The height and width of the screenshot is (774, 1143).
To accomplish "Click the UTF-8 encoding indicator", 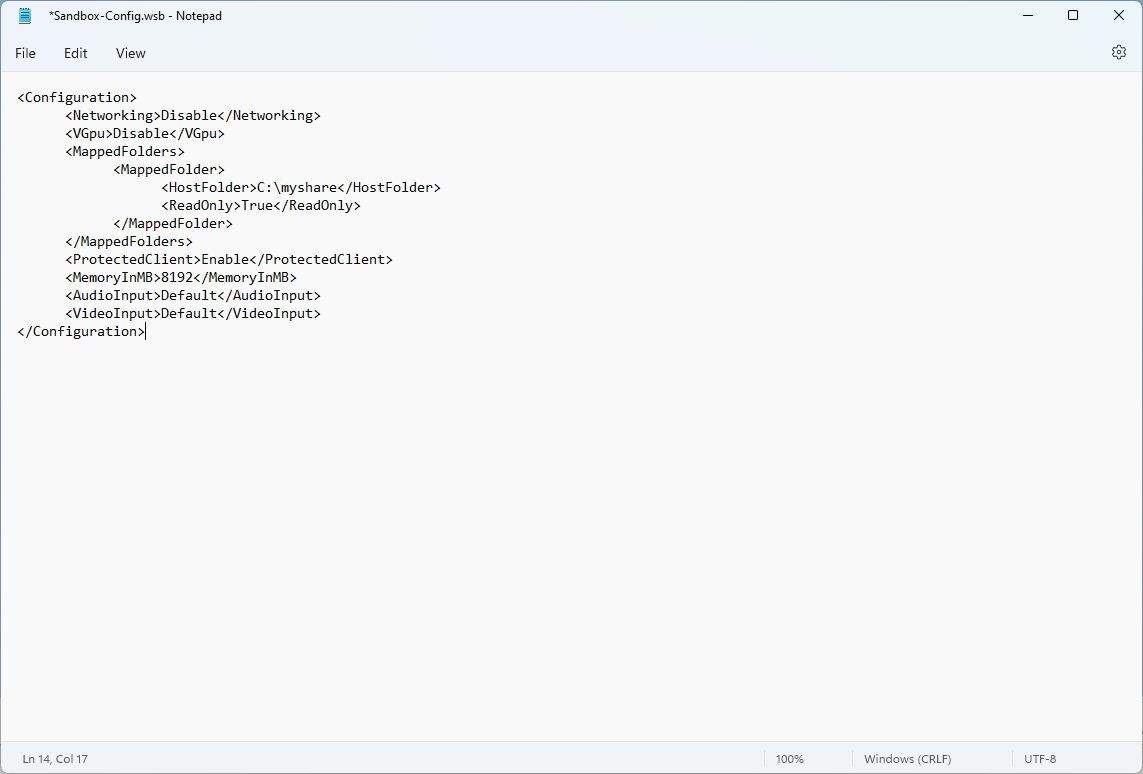I will [1040, 758].
